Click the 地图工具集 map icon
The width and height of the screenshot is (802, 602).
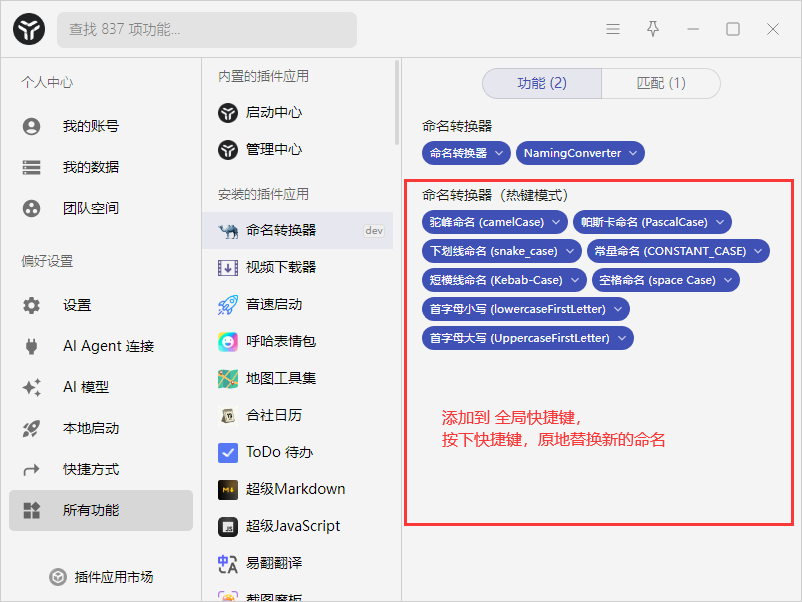pyautogui.click(x=228, y=378)
